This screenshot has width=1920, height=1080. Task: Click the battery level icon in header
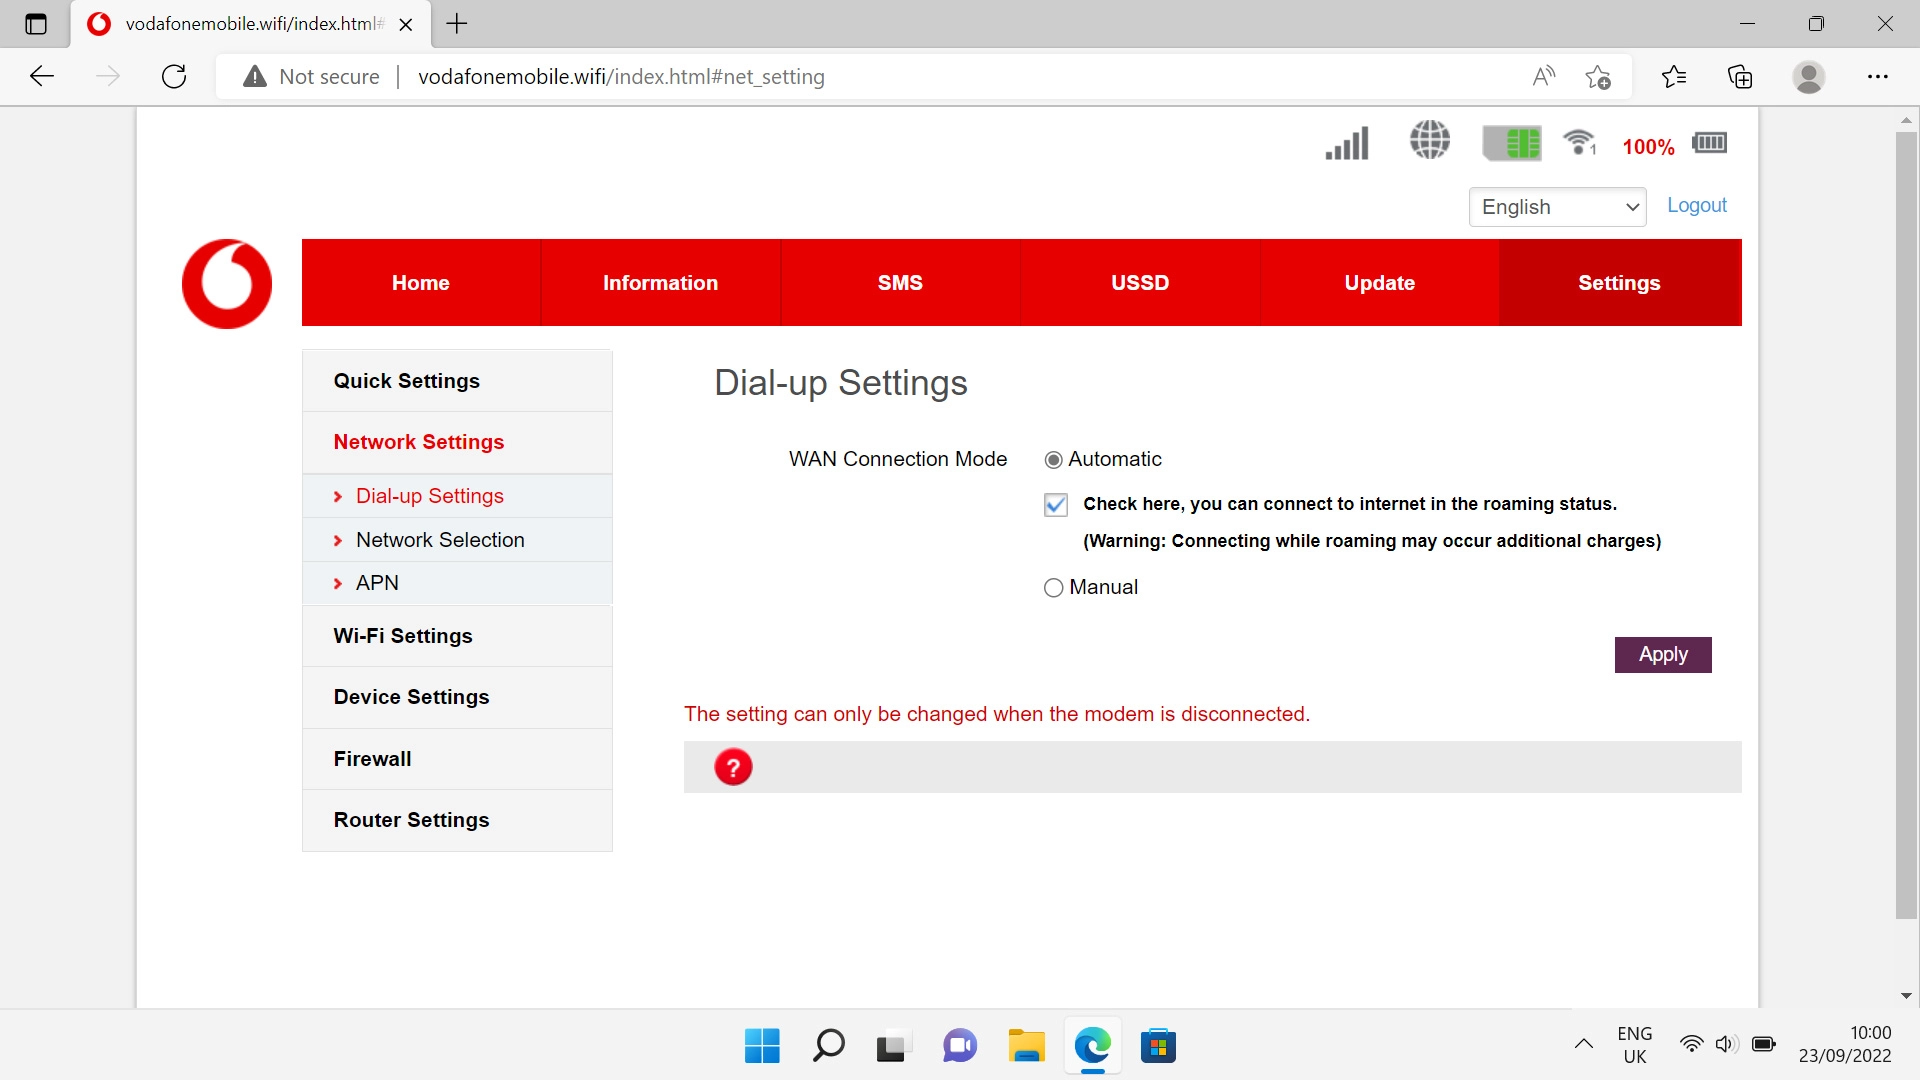1709,143
